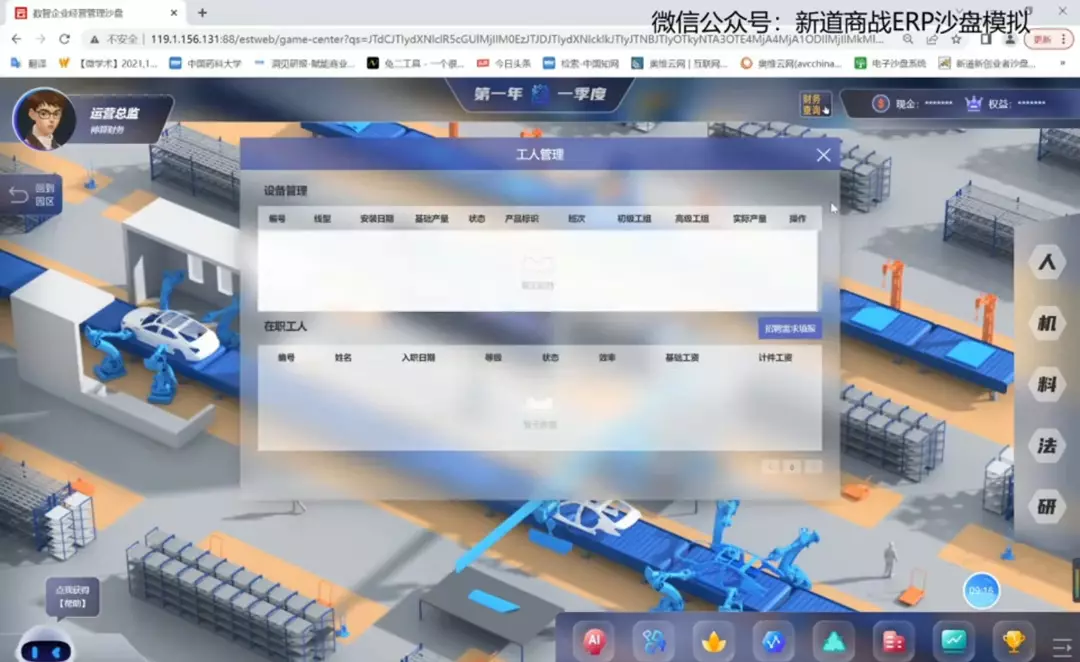1080x662 pixels.
Task: Reload the browser page
Action: (65, 39)
